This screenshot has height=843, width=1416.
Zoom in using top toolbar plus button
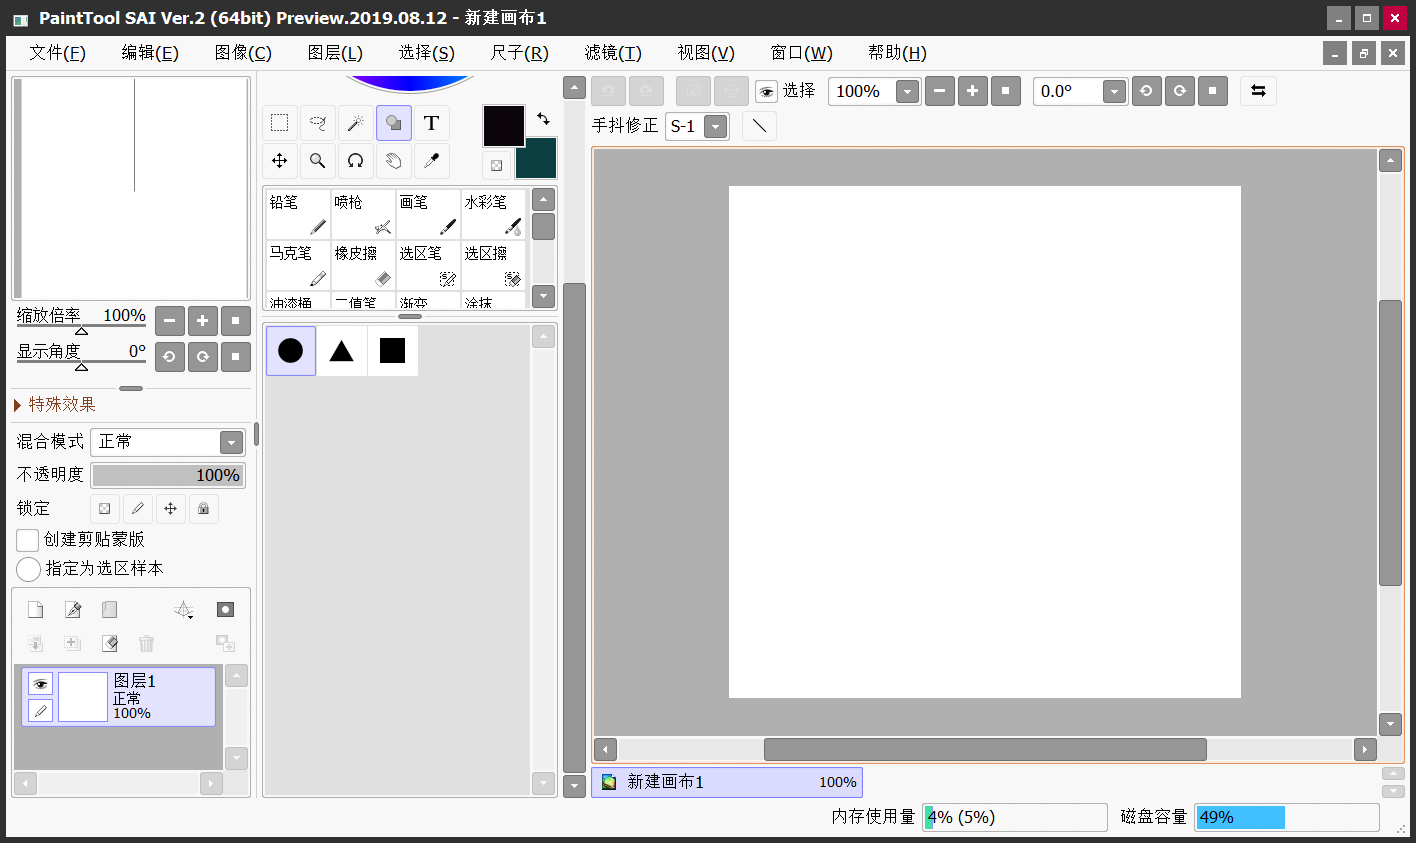point(972,91)
